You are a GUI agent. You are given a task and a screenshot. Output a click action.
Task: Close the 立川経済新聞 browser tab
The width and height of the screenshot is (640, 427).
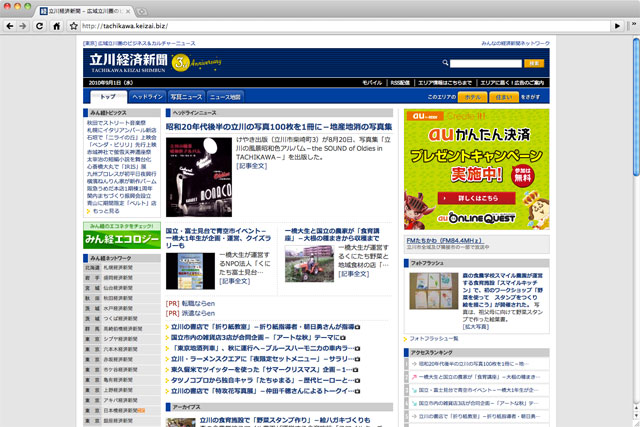(128, 11)
